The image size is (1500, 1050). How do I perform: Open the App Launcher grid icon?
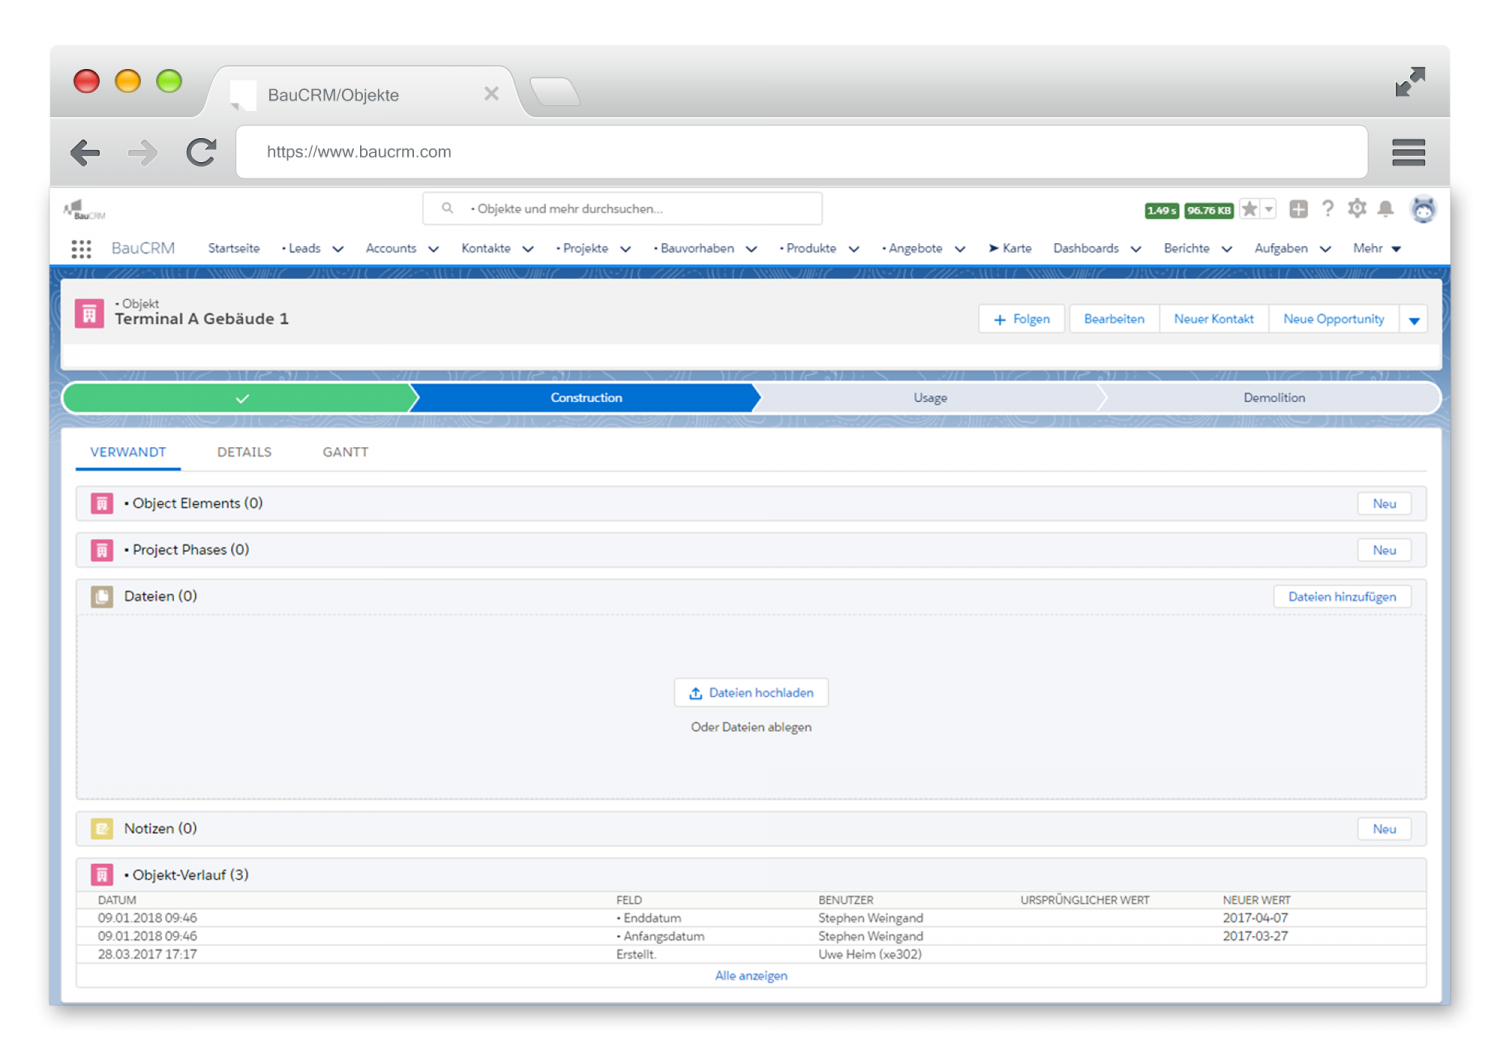(x=81, y=248)
